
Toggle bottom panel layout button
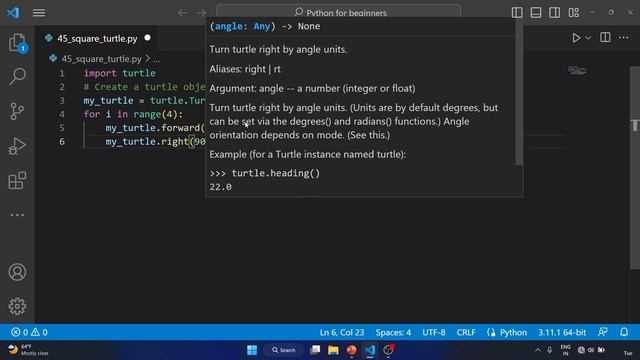point(536,13)
